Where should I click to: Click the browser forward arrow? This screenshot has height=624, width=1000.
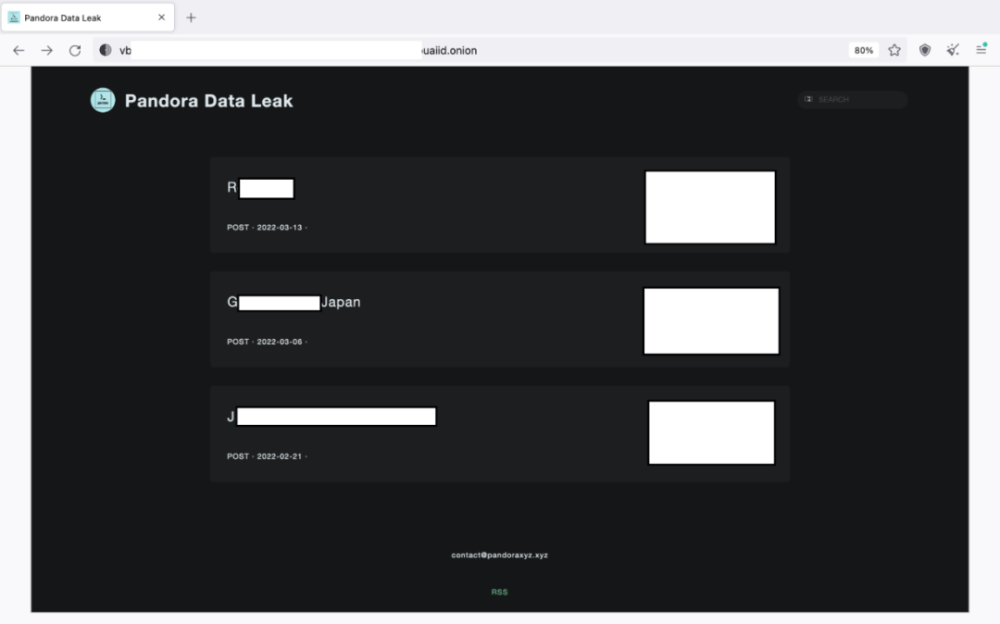click(x=47, y=50)
